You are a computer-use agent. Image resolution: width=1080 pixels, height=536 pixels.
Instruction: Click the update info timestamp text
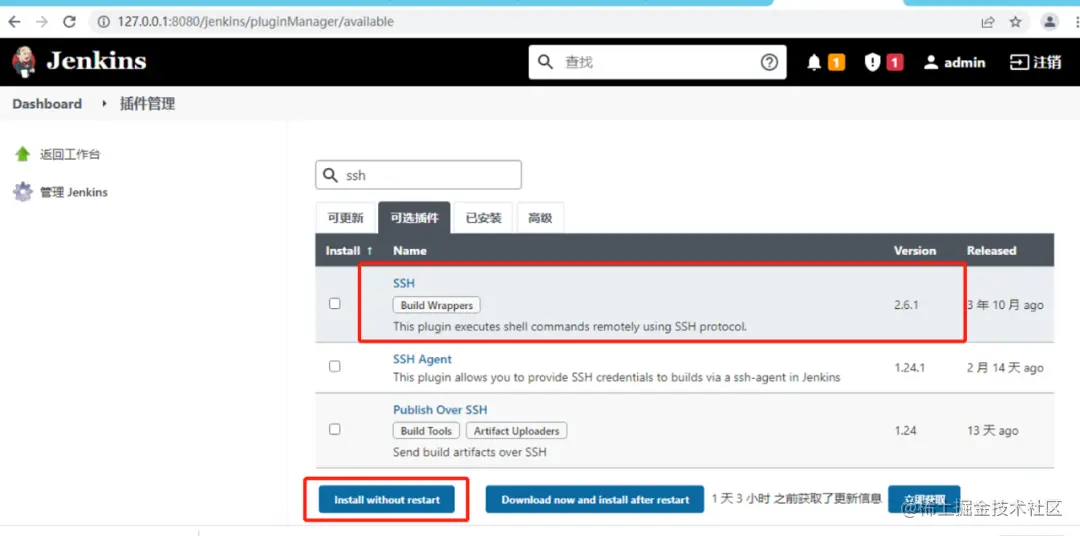[x=796, y=499]
